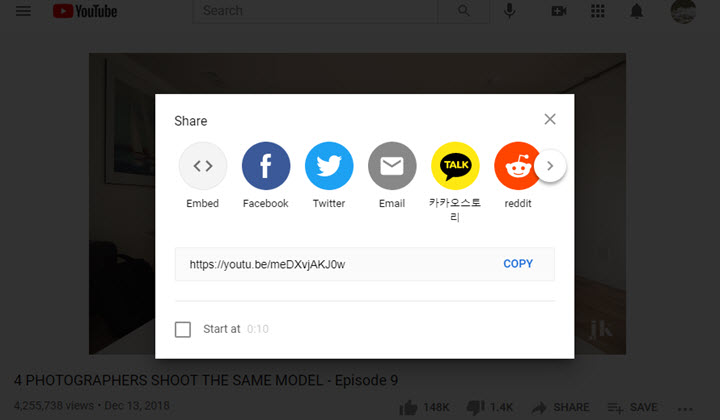Click the SHARE button below the video

(x=560, y=407)
